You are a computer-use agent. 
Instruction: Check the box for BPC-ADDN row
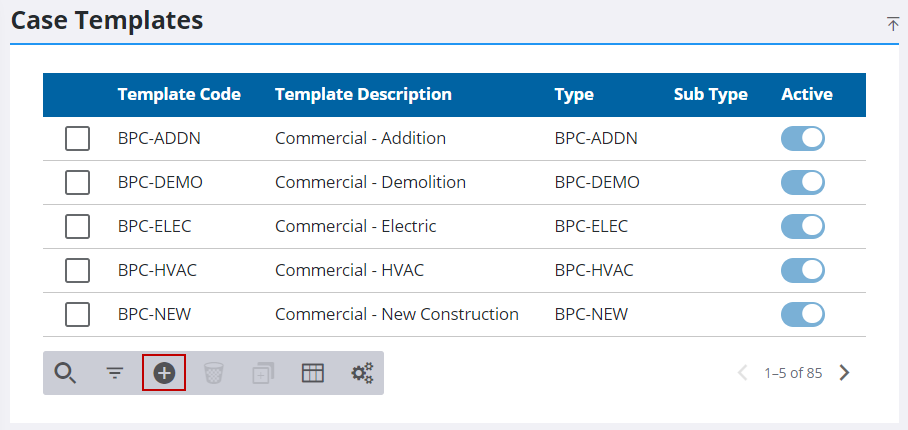(77, 139)
